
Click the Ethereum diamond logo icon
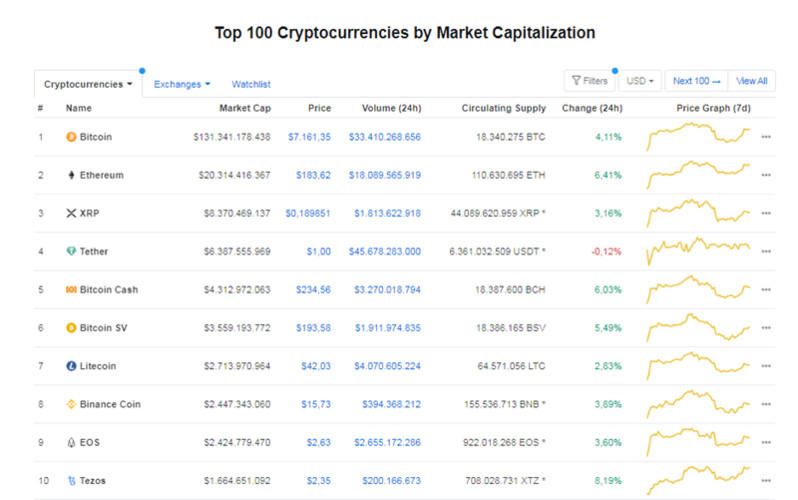(x=71, y=175)
